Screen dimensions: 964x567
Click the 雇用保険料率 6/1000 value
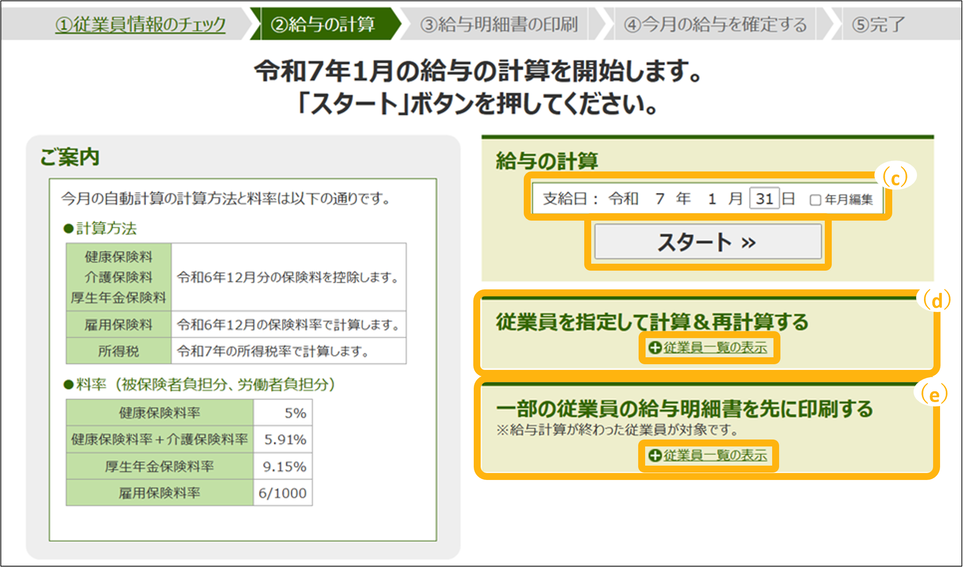click(x=283, y=493)
